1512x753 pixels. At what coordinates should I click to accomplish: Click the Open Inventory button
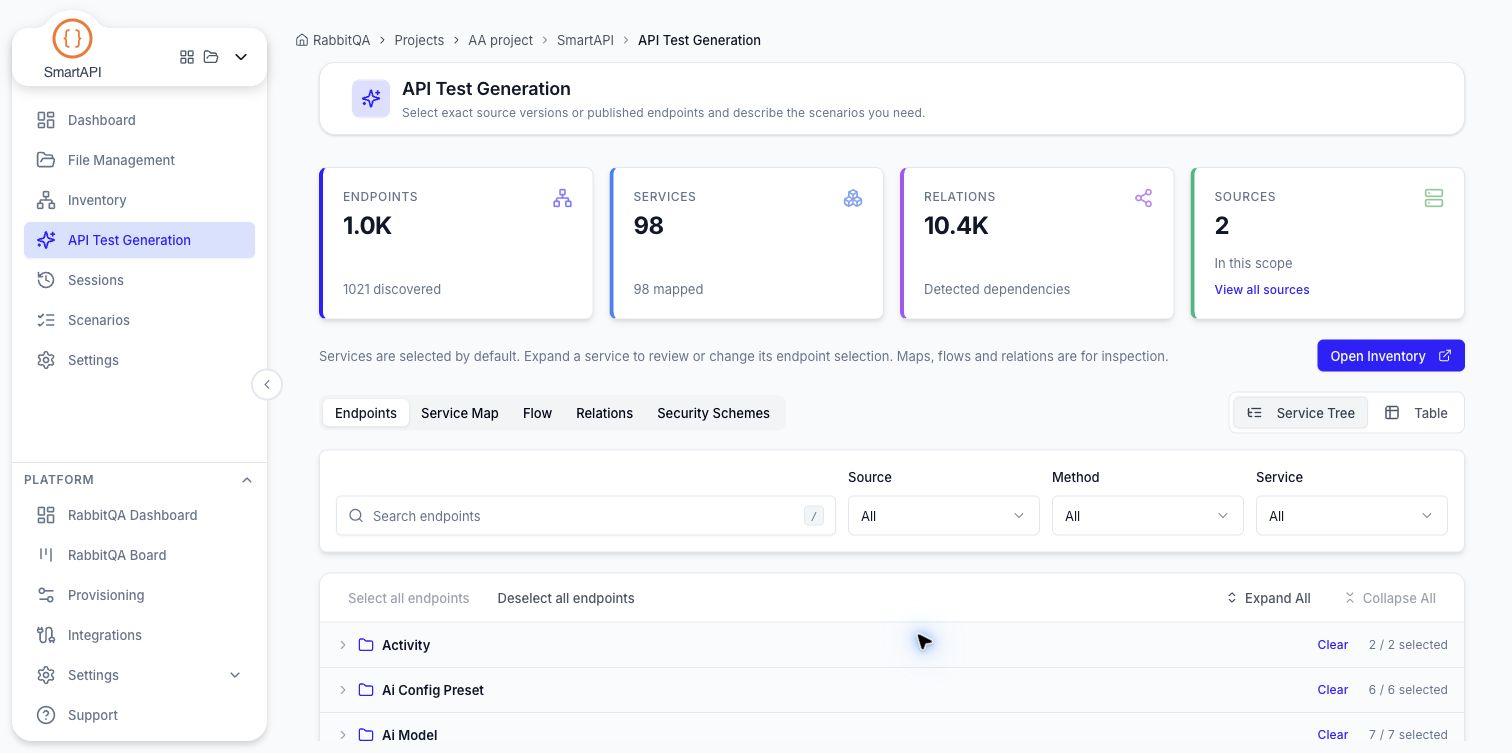coord(1391,356)
